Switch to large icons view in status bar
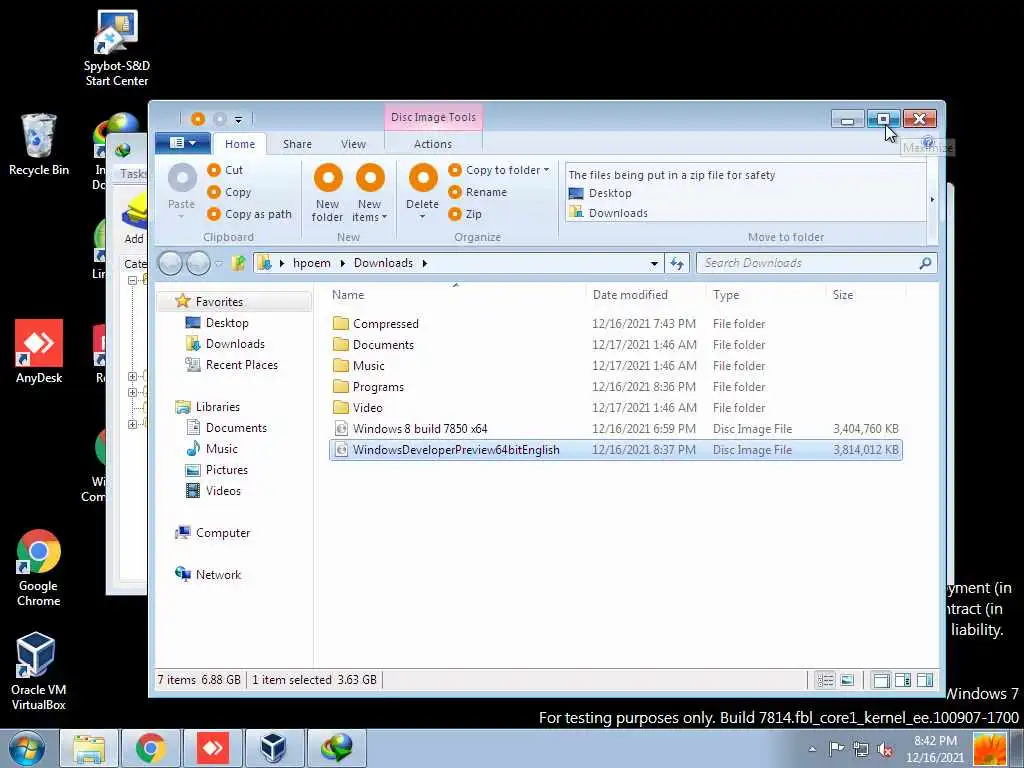This screenshot has width=1024, height=768. 847,680
